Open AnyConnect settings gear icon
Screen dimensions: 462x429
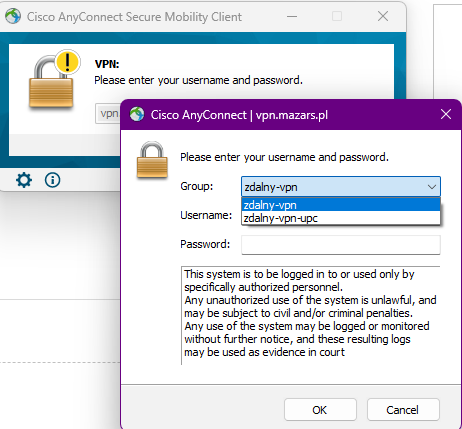click(x=24, y=180)
